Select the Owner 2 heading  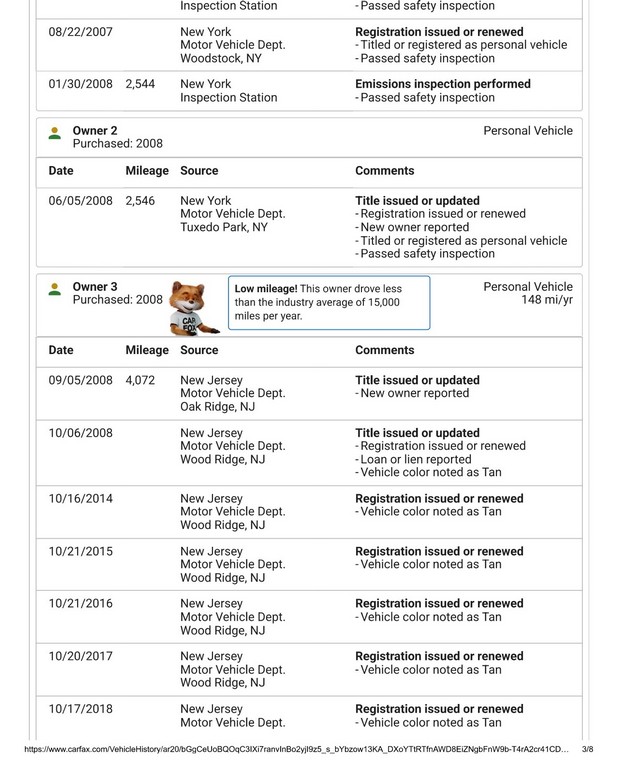coord(95,131)
